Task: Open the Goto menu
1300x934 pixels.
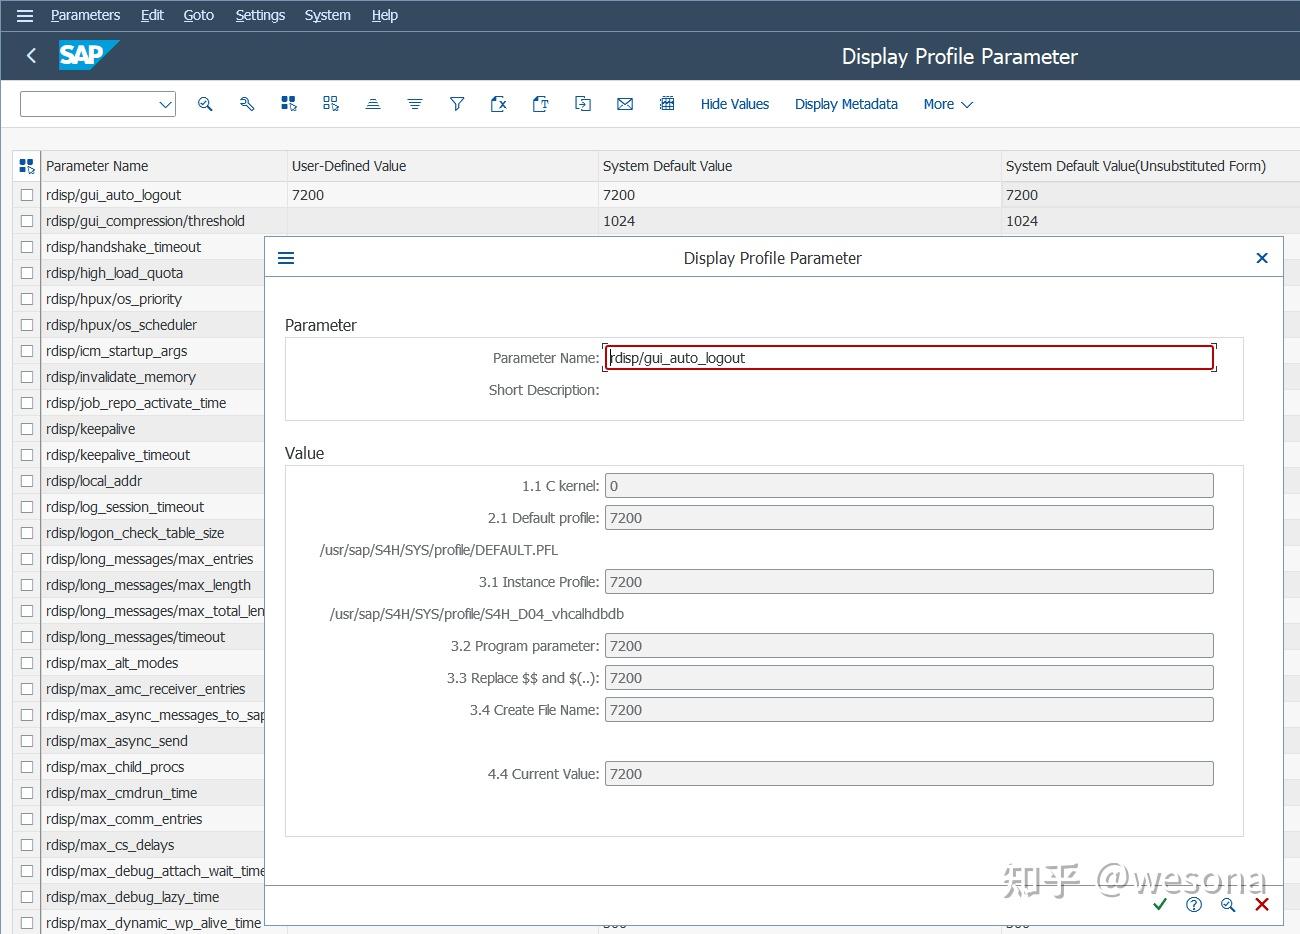Action: click(198, 15)
